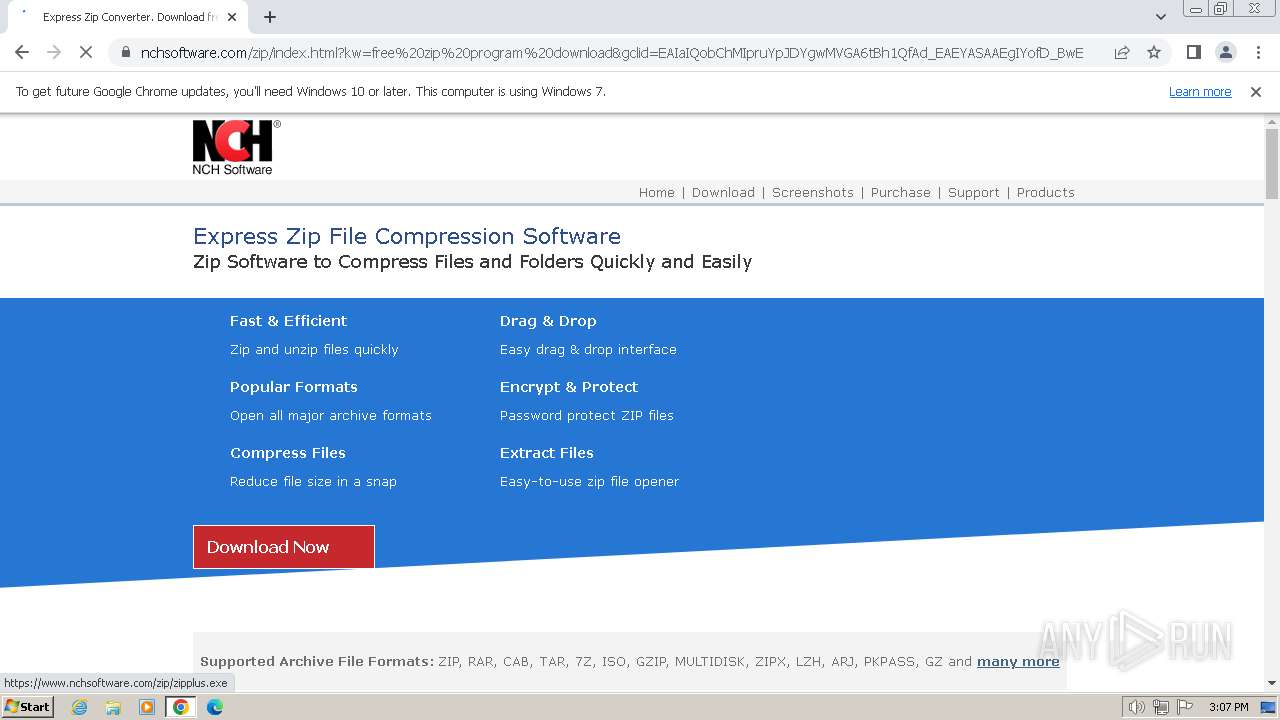Click the 'Express Zip File Compression Software' heading

407,236
